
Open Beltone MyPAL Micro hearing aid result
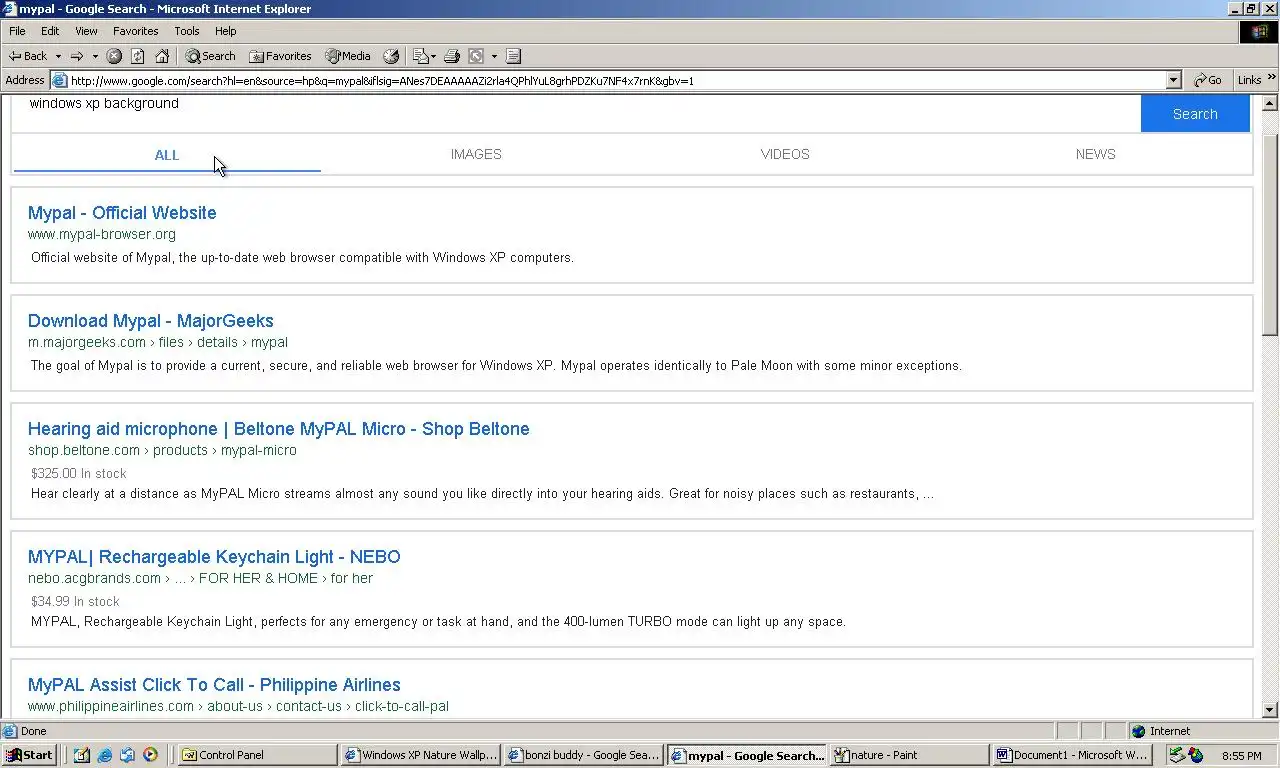(279, 429)
